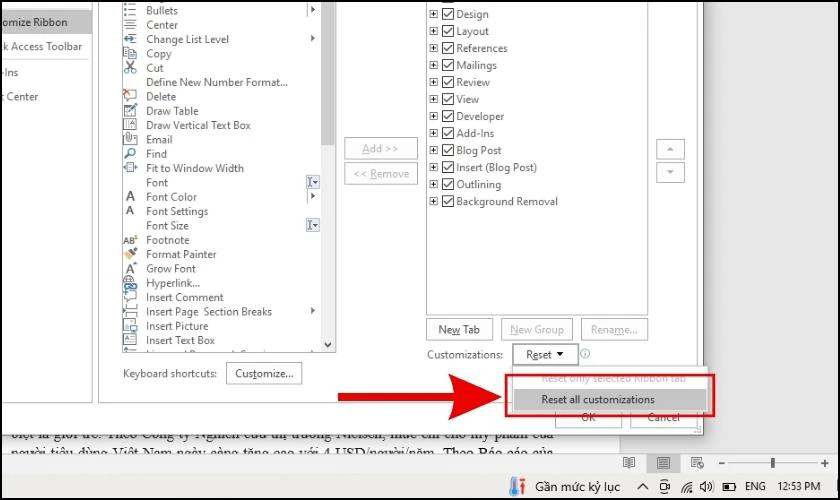Open the ENG language indicator
Screen dimensions: 840x500
point(755,486)
